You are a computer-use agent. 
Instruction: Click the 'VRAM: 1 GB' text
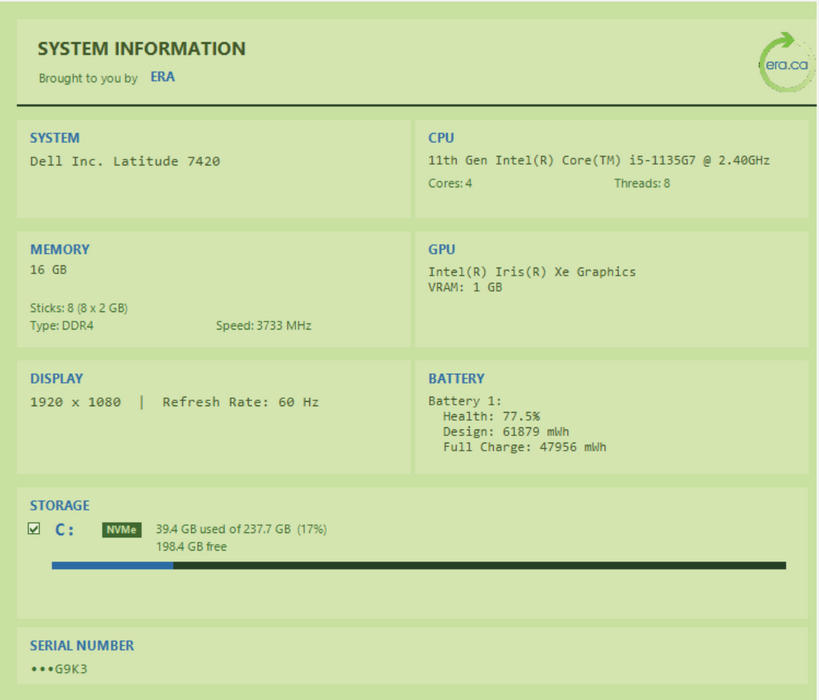[465, 287]
